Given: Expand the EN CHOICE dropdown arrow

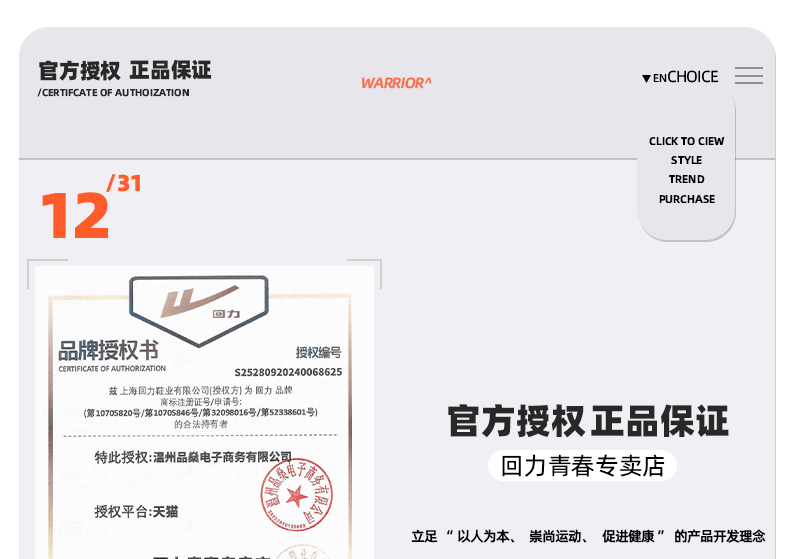Looking at the screenshot, I should click(646, 79).
